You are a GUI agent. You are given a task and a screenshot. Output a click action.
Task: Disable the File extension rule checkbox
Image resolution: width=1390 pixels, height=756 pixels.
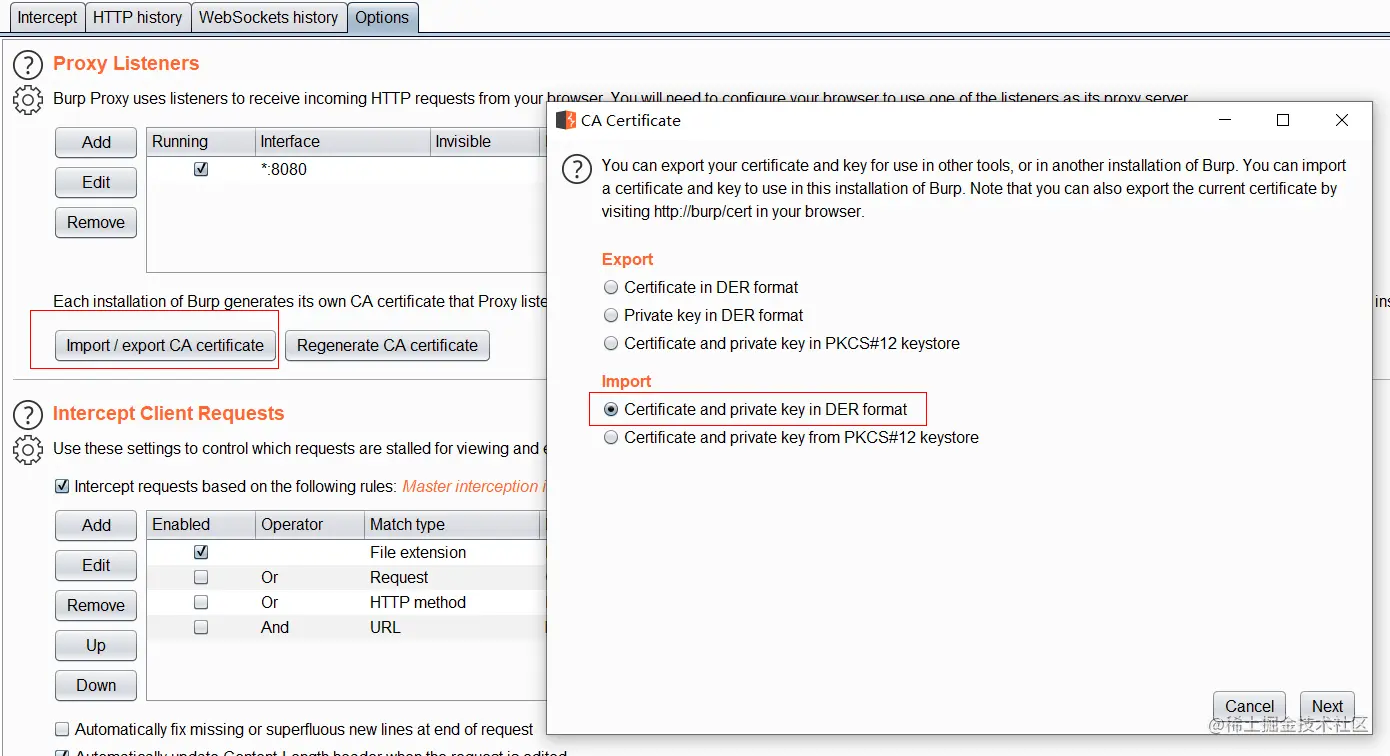pos(201,552)
